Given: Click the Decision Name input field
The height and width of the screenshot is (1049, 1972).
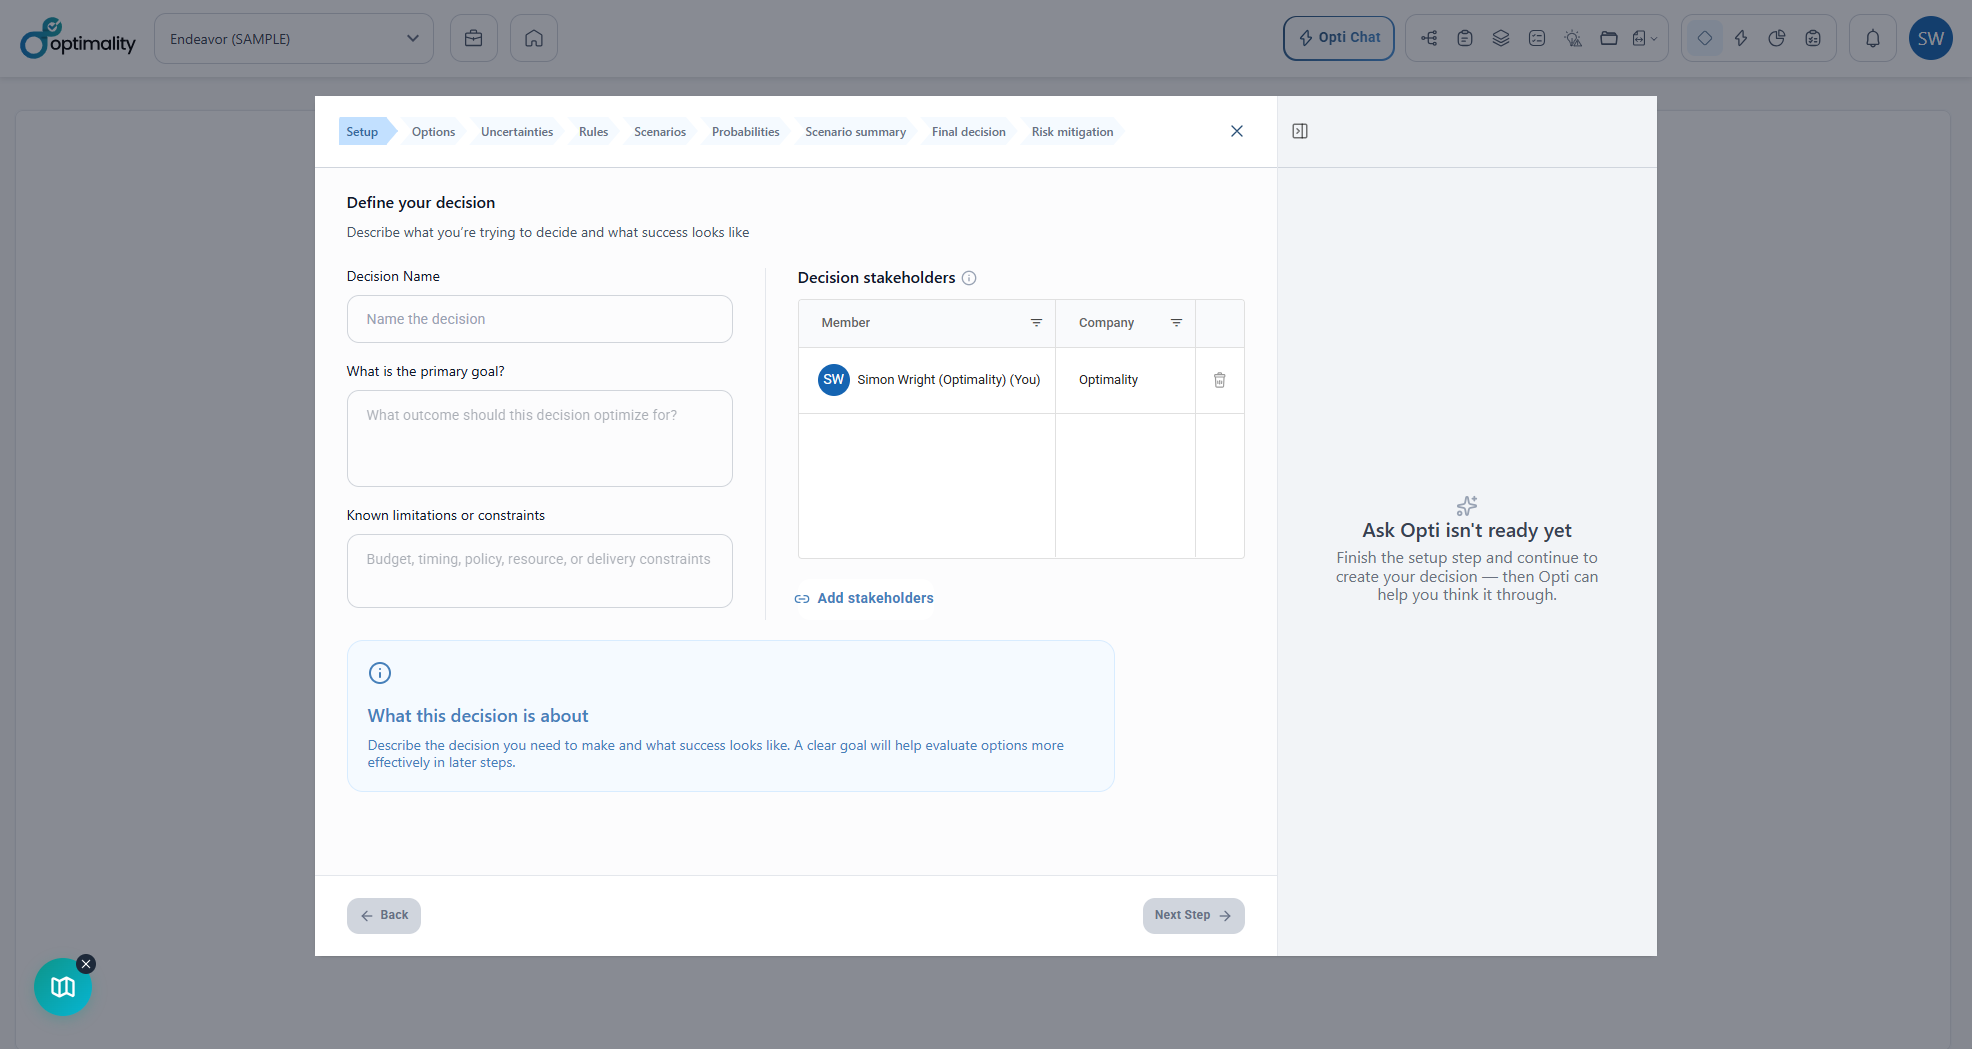Looking at the screenshot, I should point(540,319).
